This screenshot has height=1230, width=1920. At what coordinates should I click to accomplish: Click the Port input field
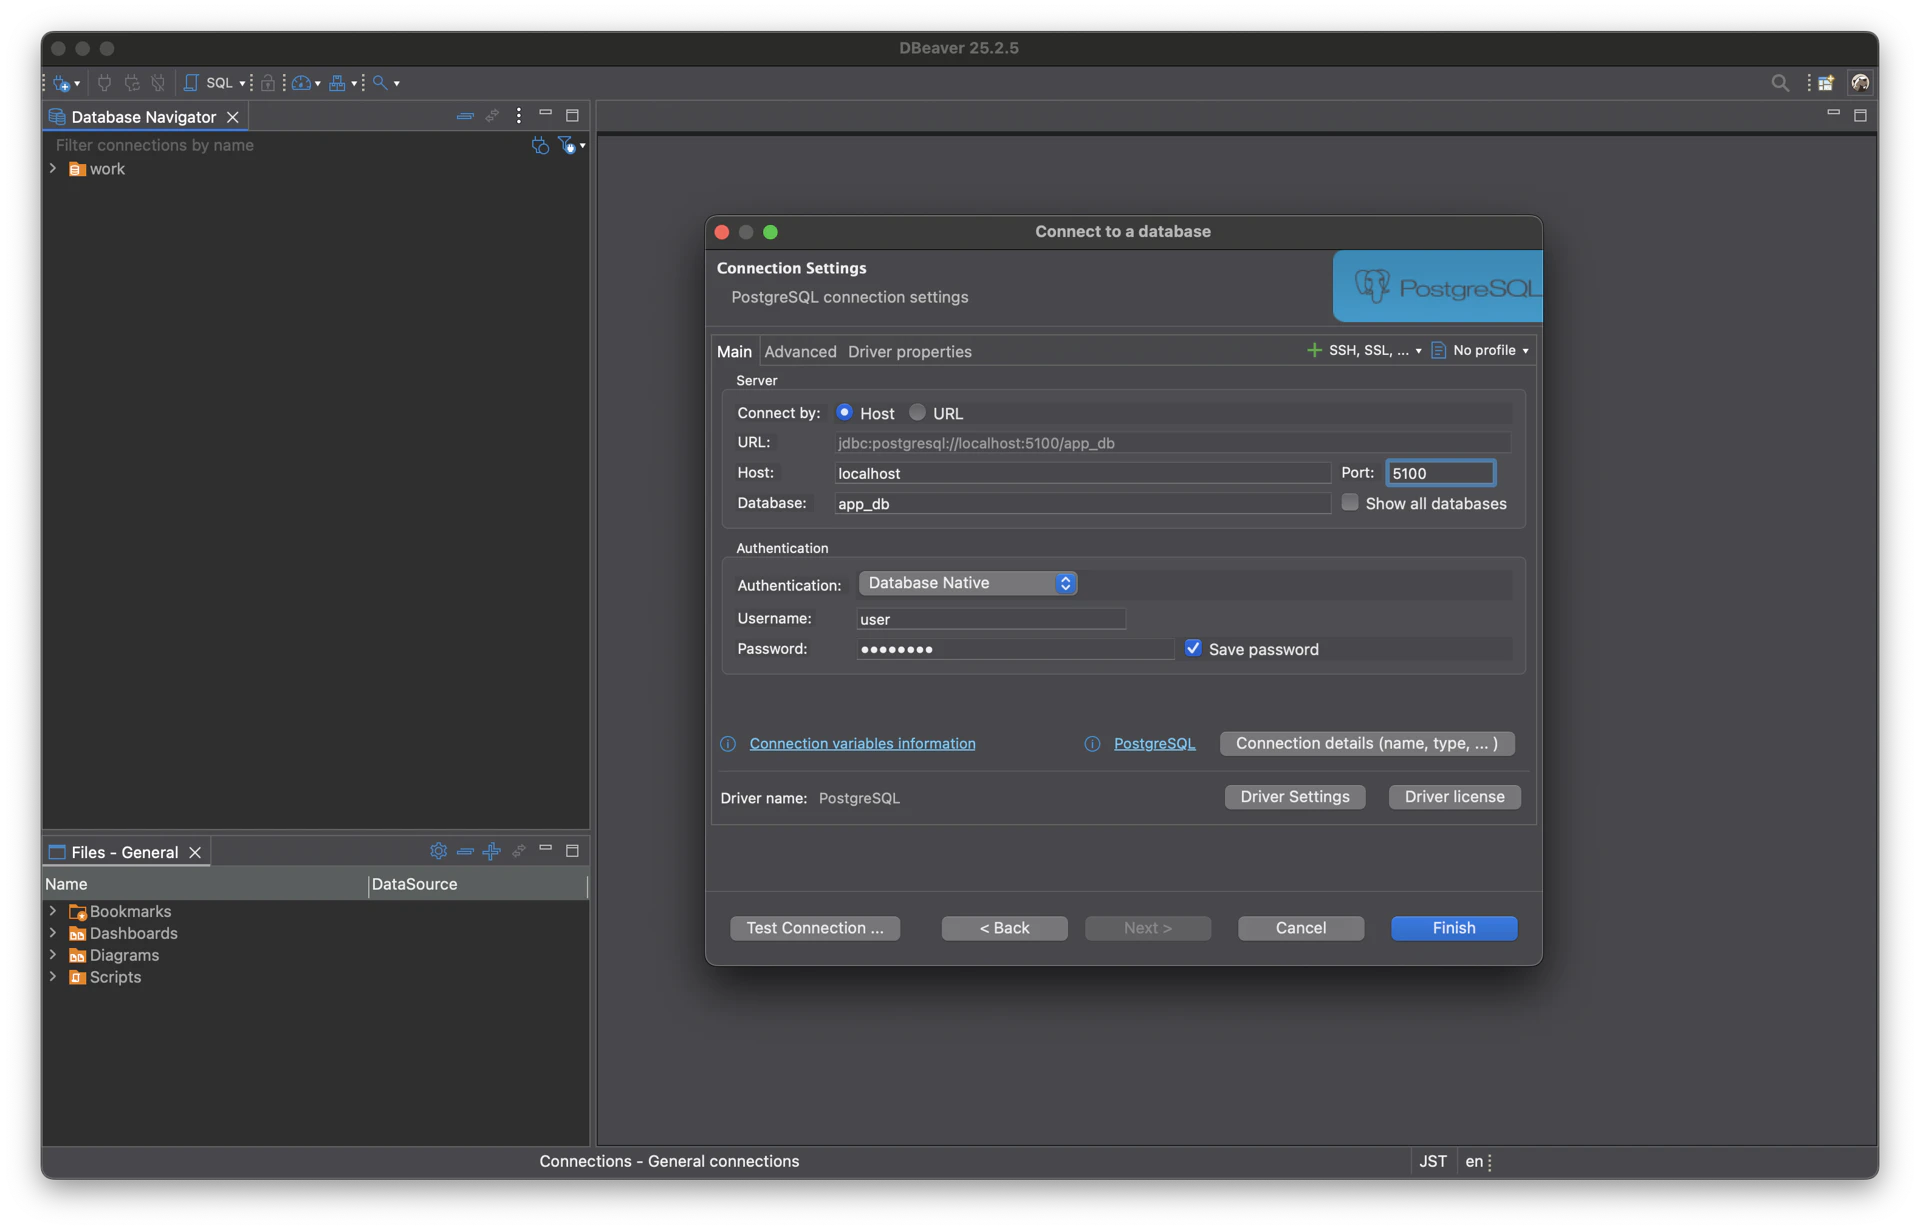tap(1440, 473)
